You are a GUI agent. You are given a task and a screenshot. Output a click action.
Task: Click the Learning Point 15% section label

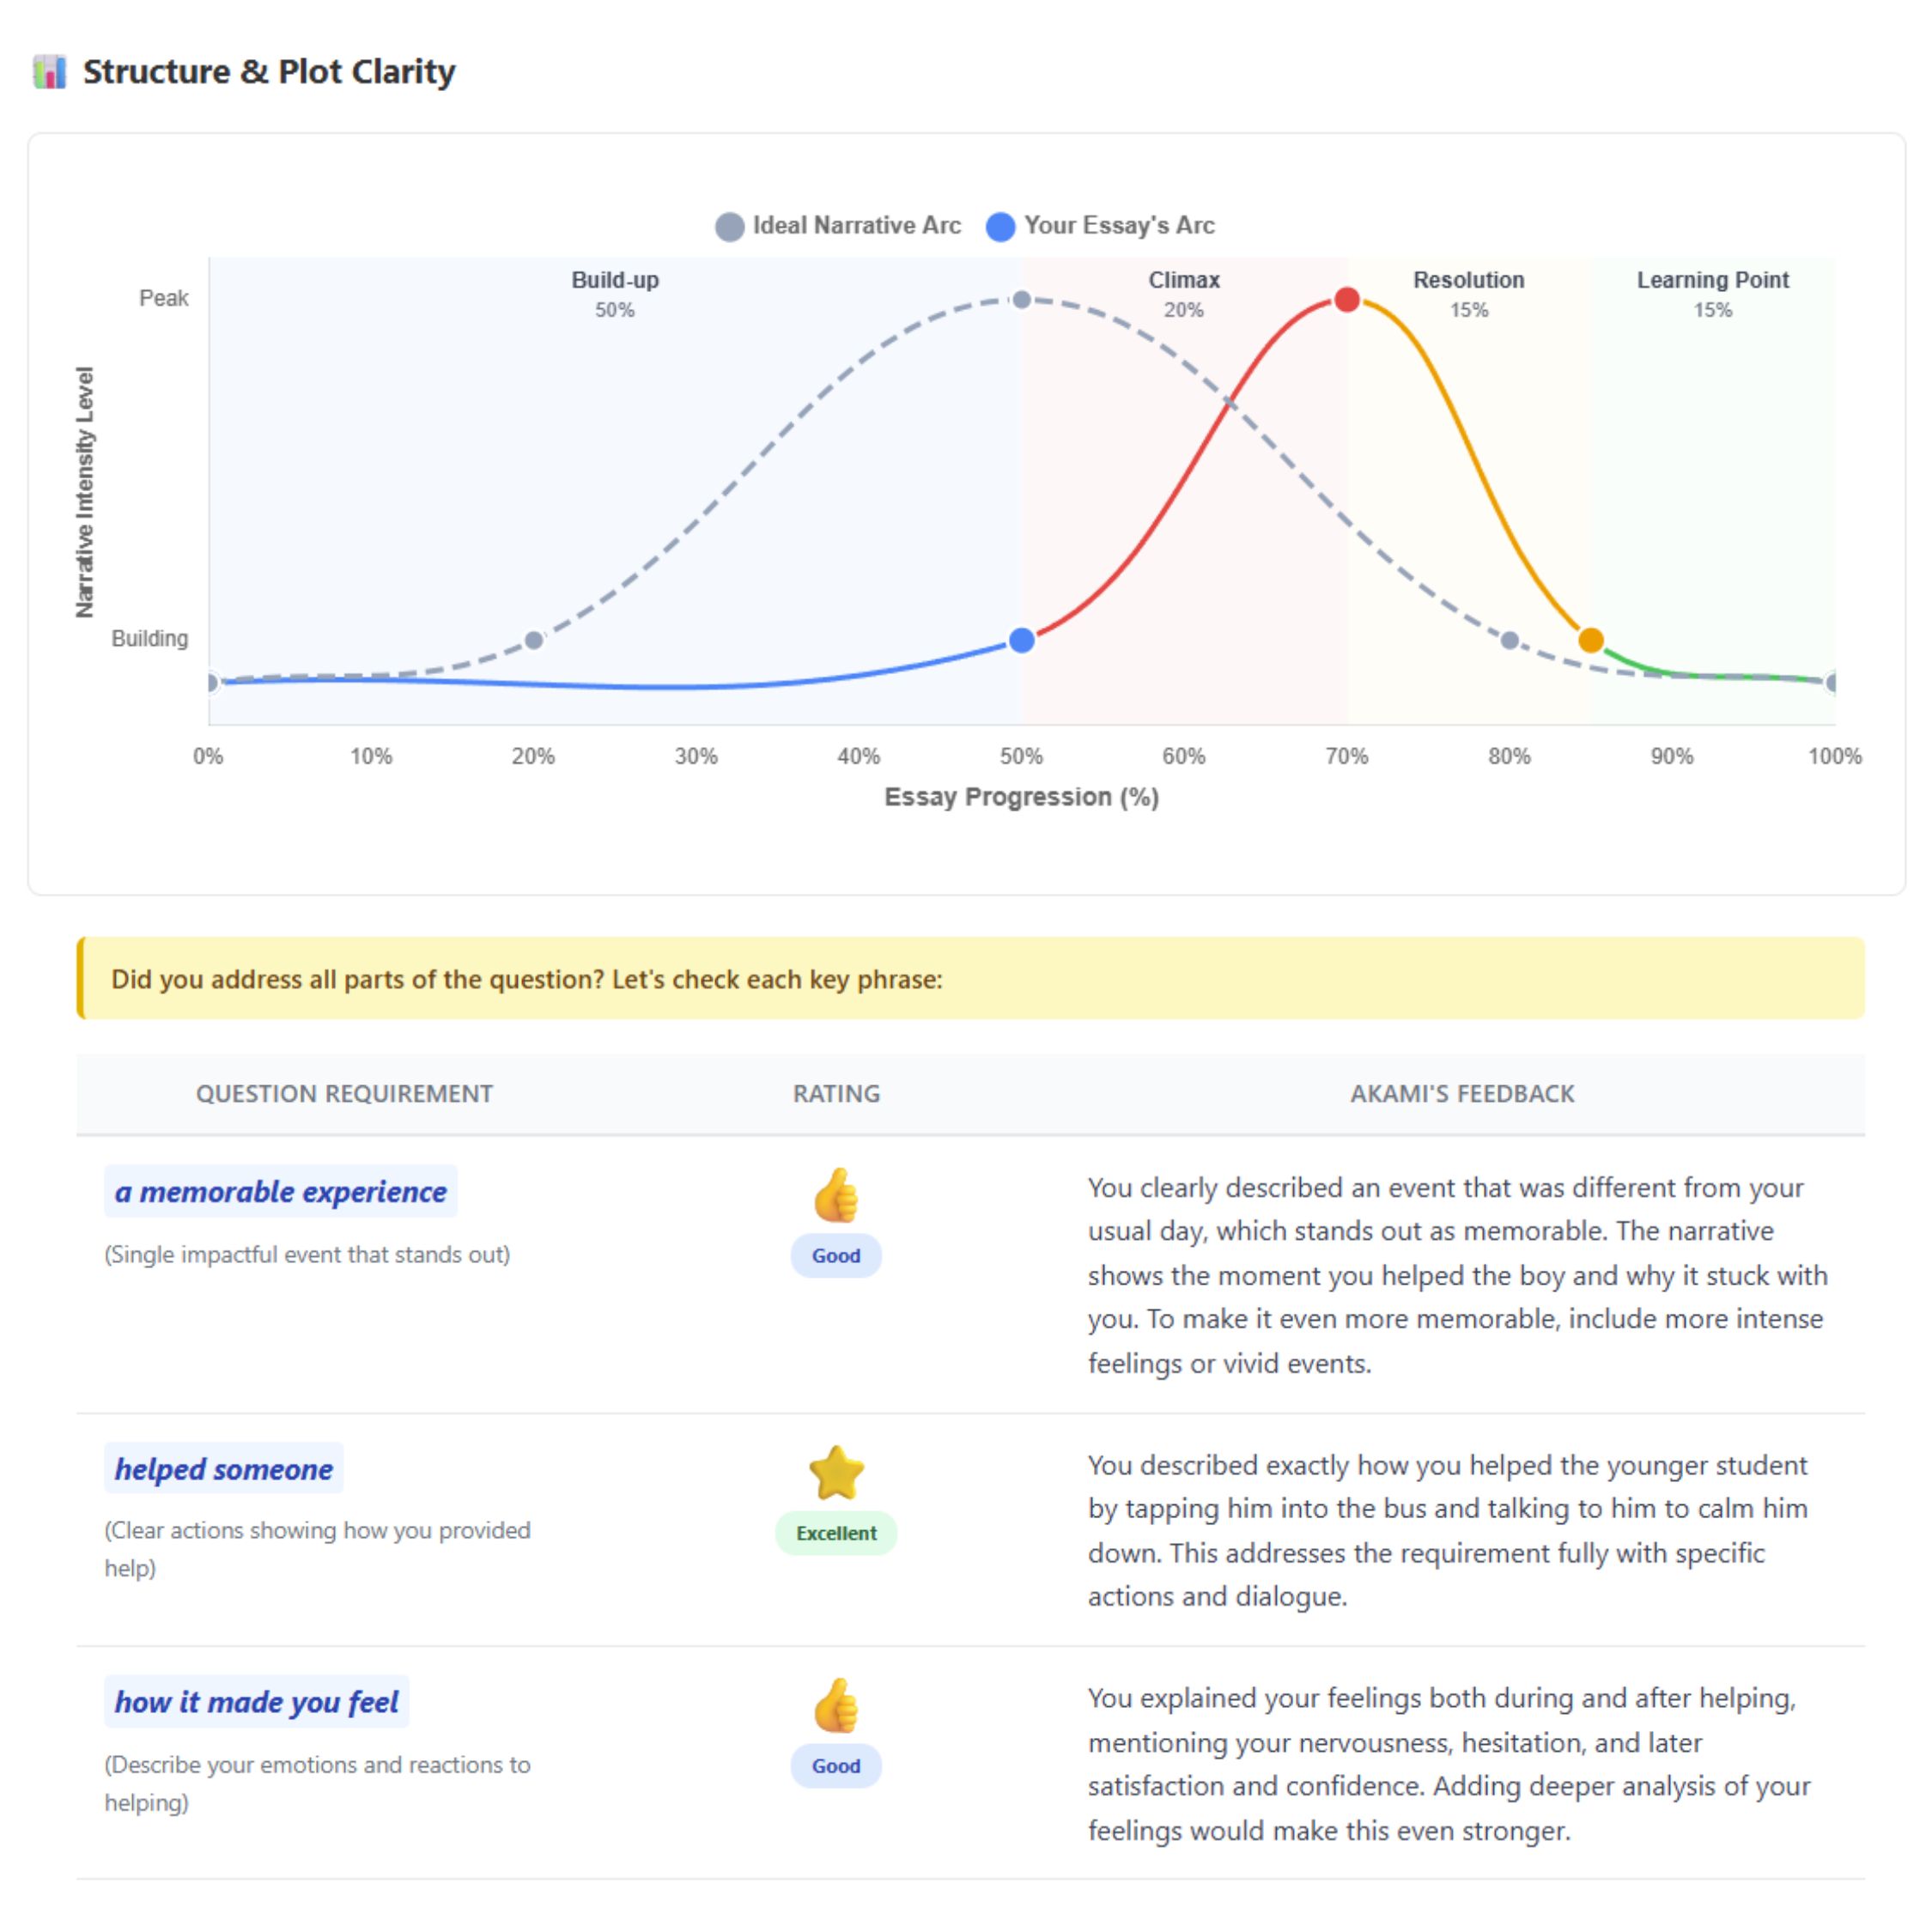(x=1712, y=293)
